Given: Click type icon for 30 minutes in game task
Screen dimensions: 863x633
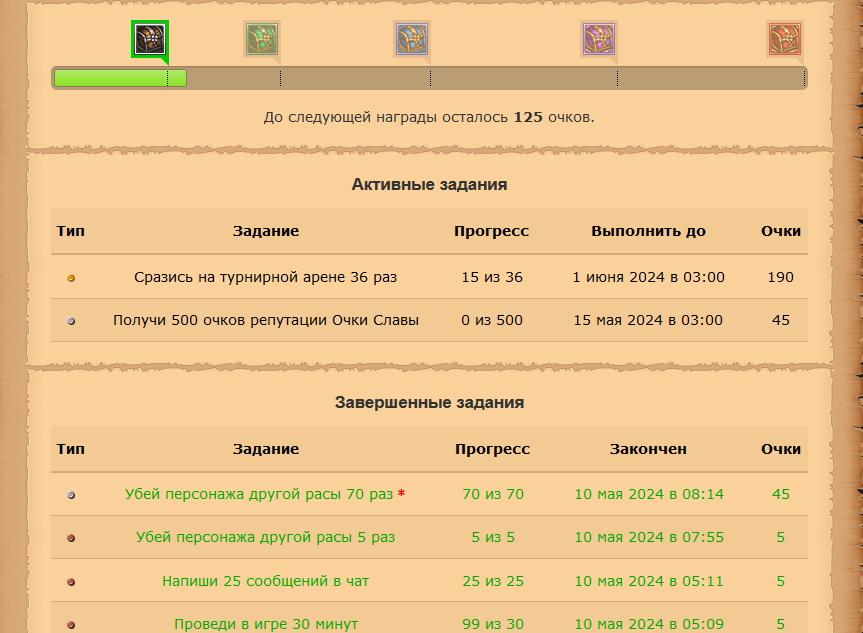Looking at the screenshot, I should click(x=71, y=625).
